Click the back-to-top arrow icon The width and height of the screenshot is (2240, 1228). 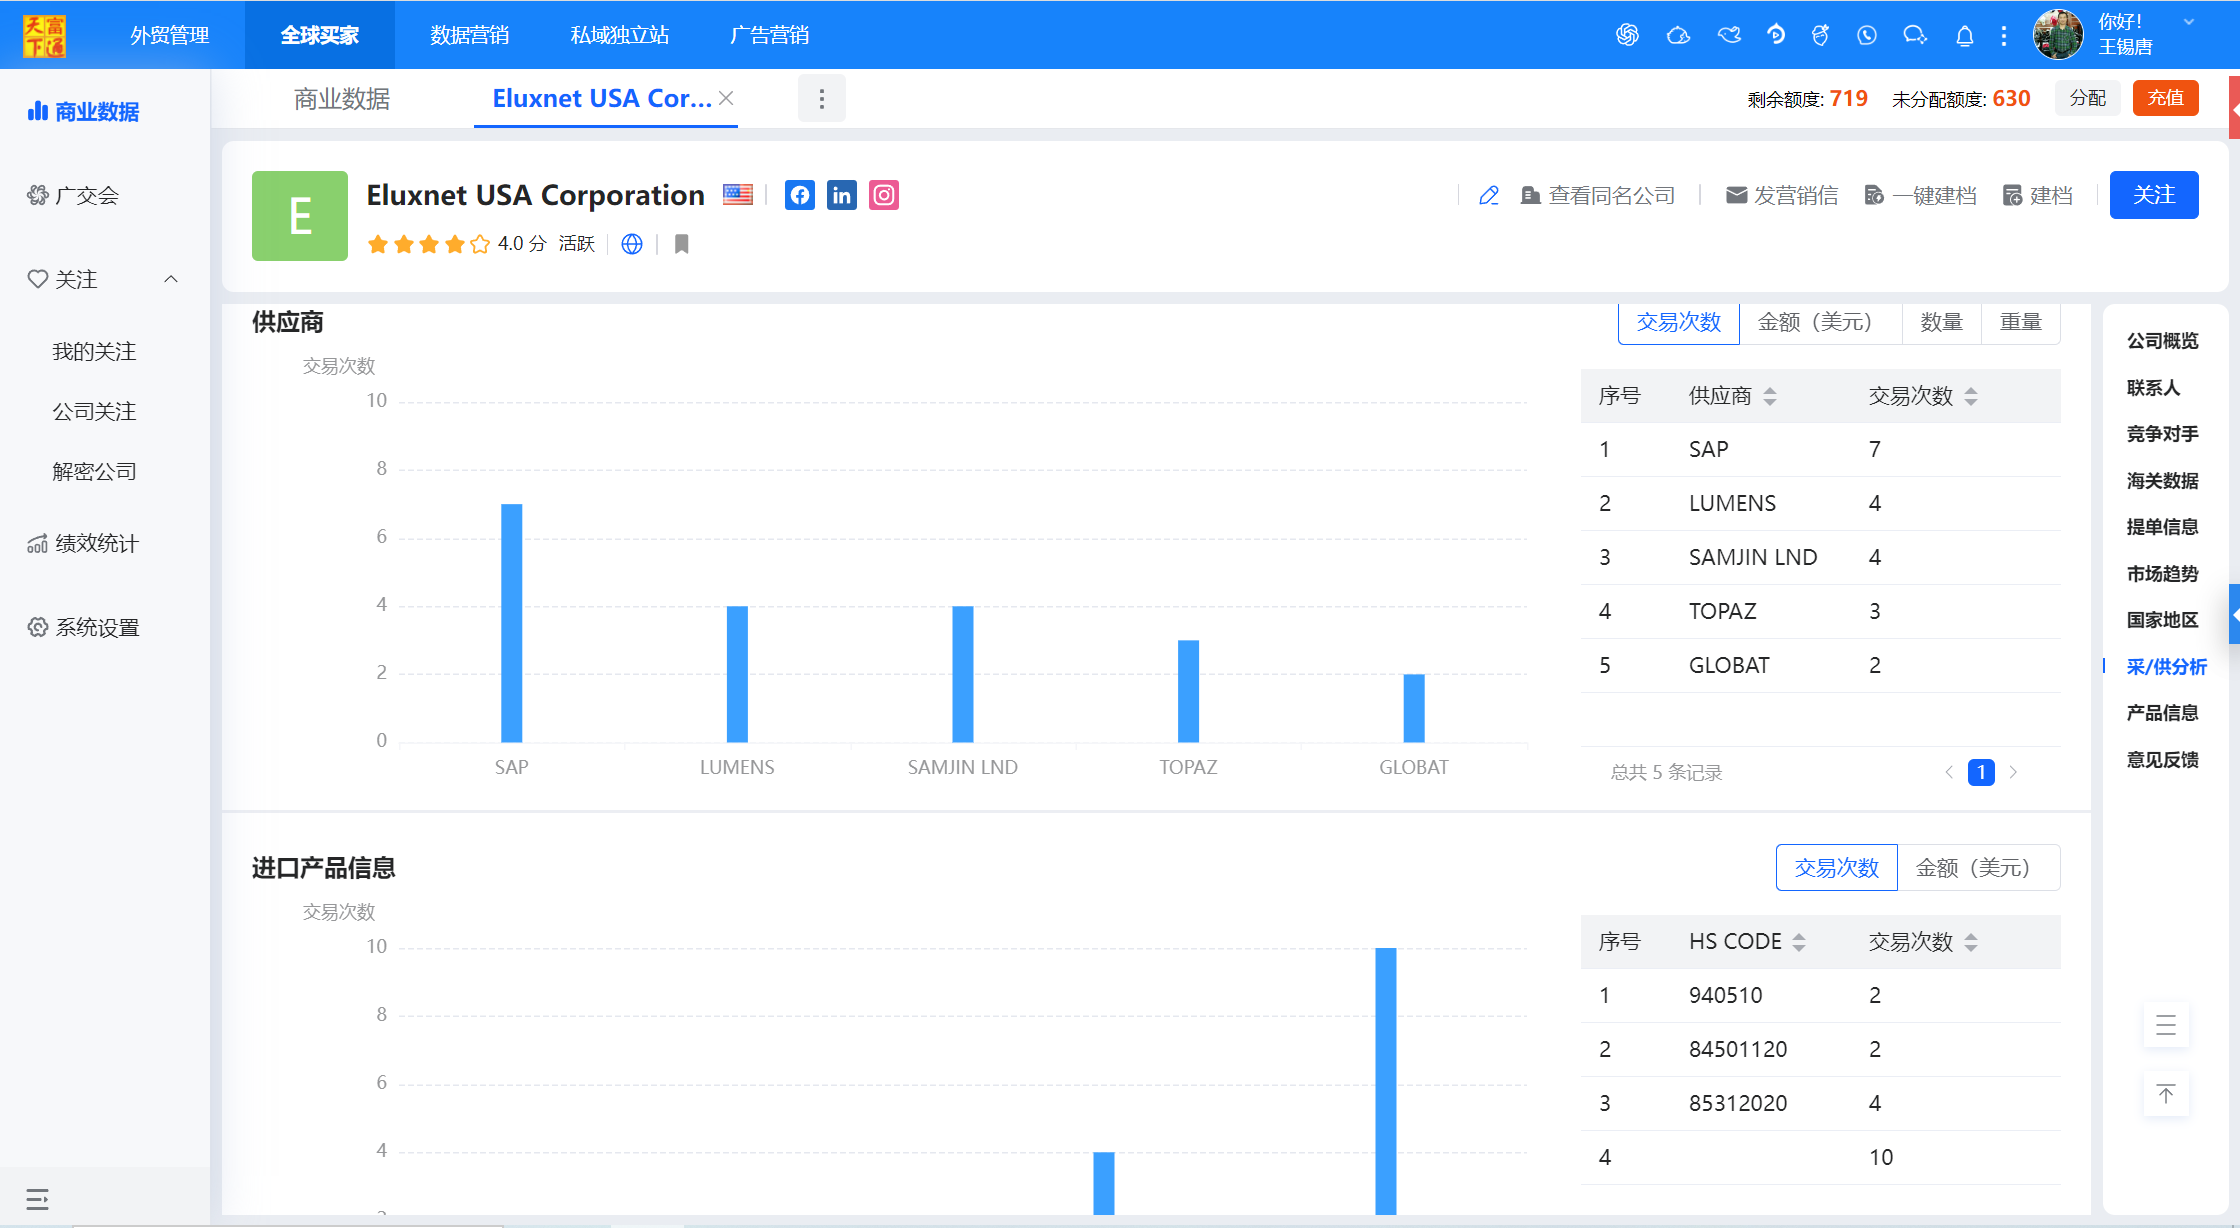tap(2166, 1094)
